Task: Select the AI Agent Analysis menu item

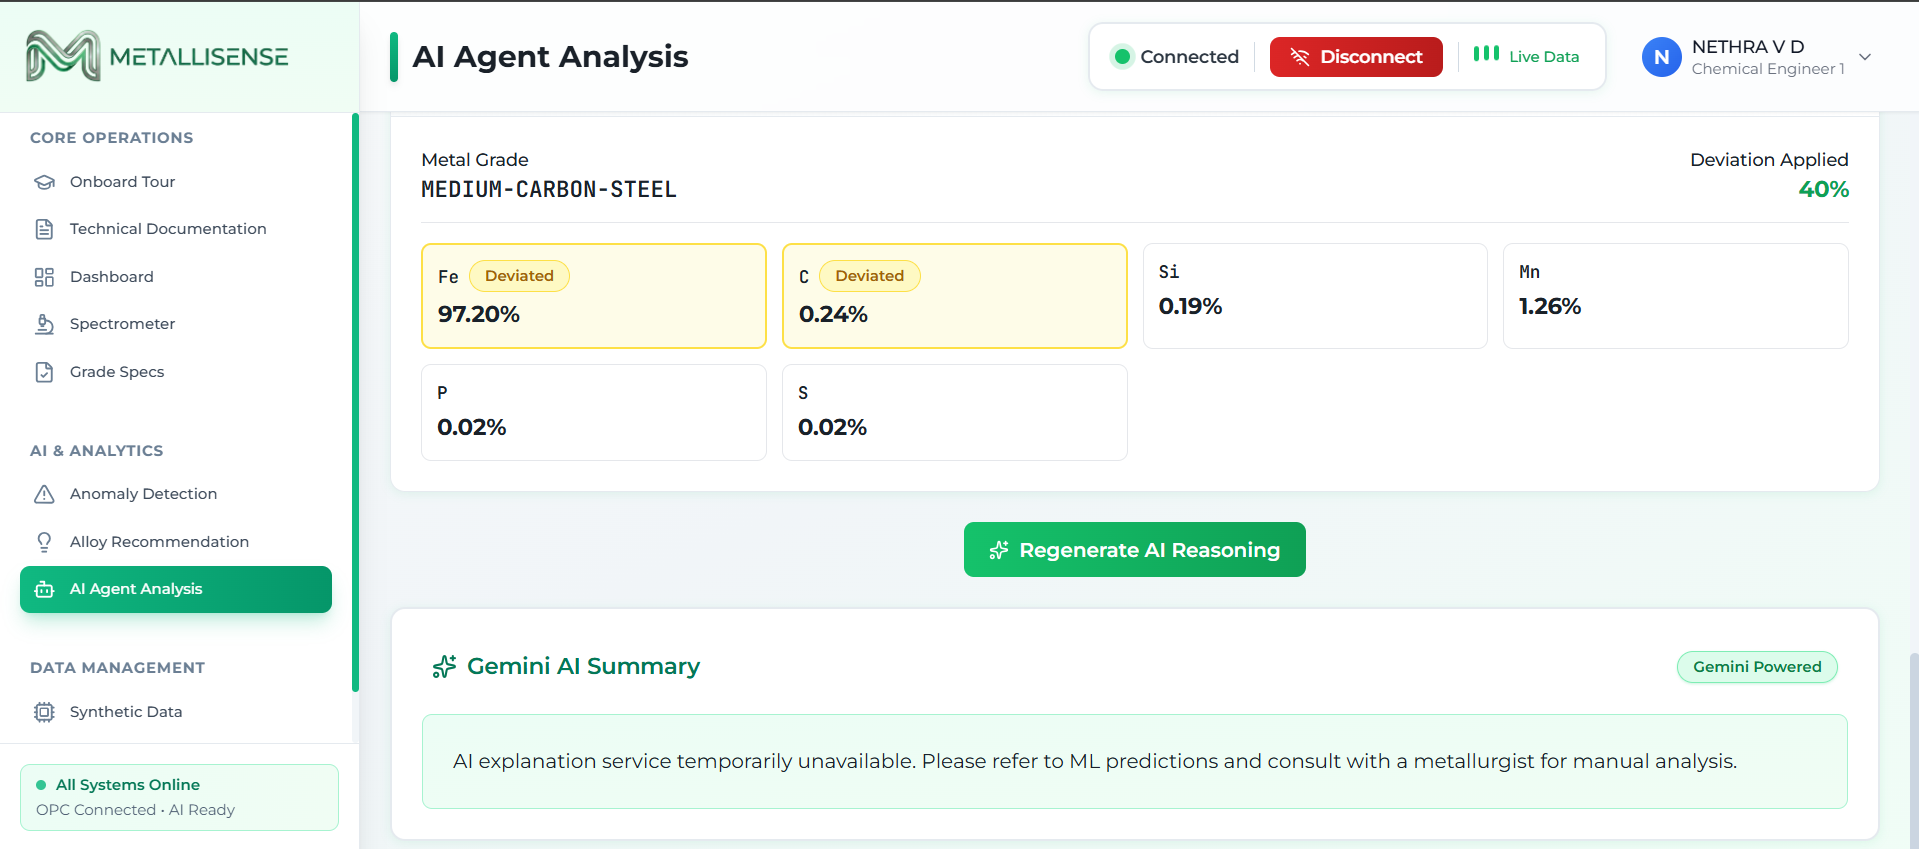Action: (176, 589)
